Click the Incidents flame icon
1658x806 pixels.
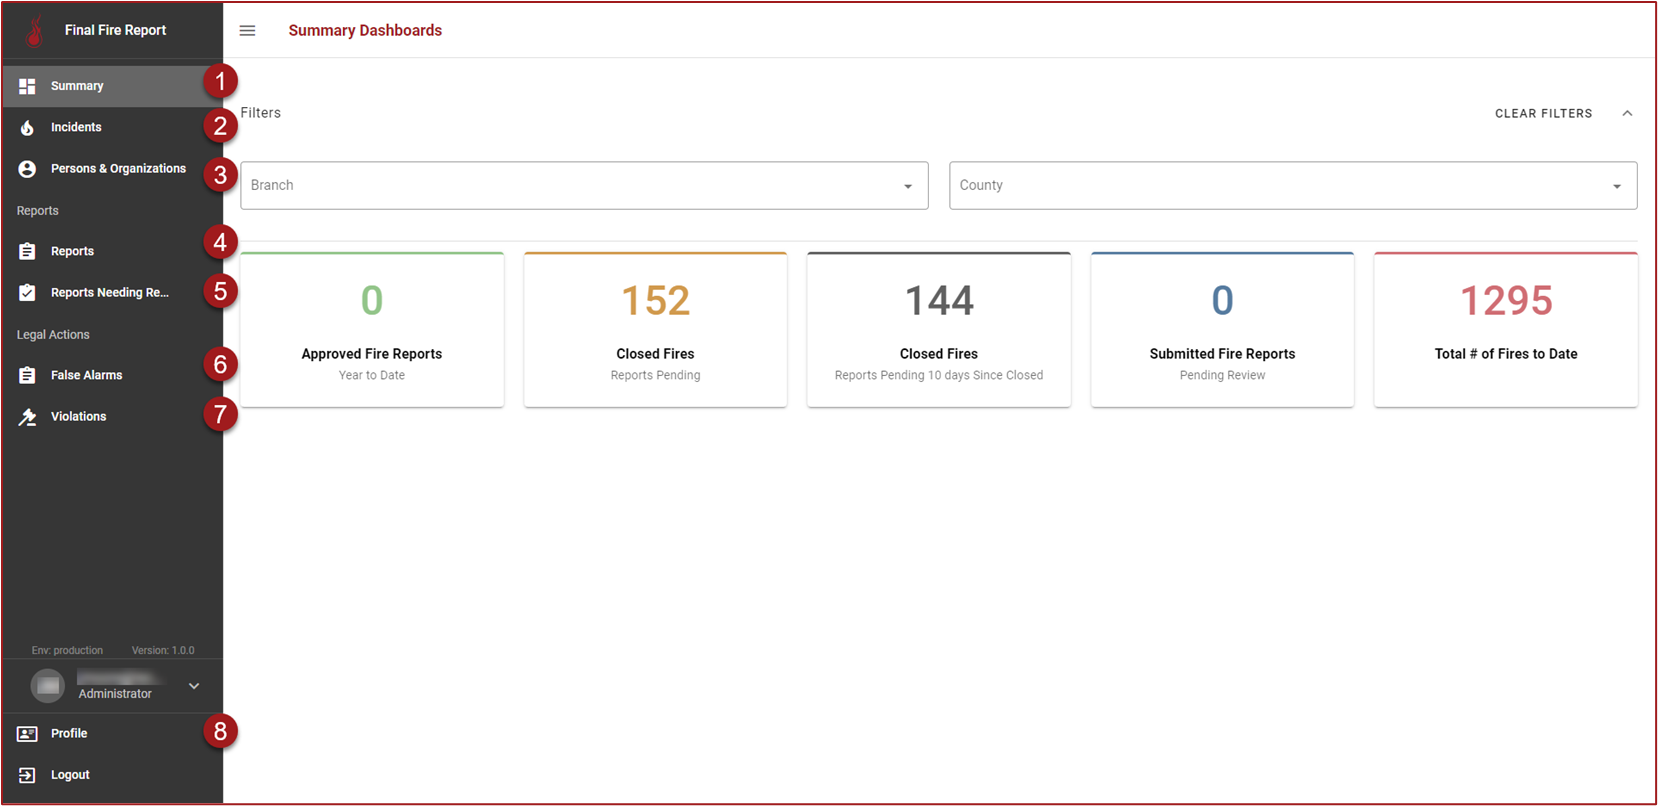(27, 128)
